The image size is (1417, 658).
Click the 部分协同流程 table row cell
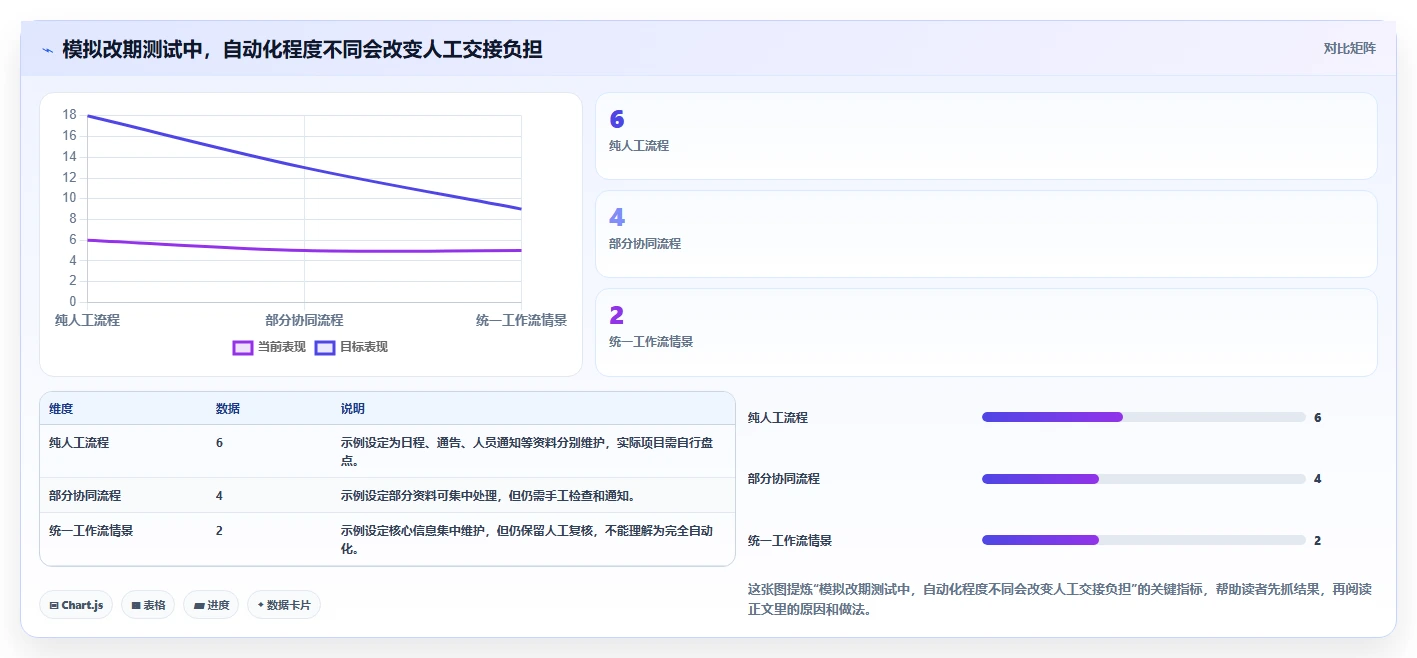click(85, 495)
